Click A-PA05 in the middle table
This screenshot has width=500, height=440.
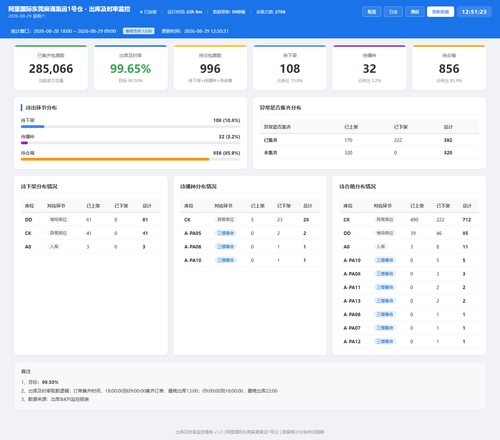193,233
